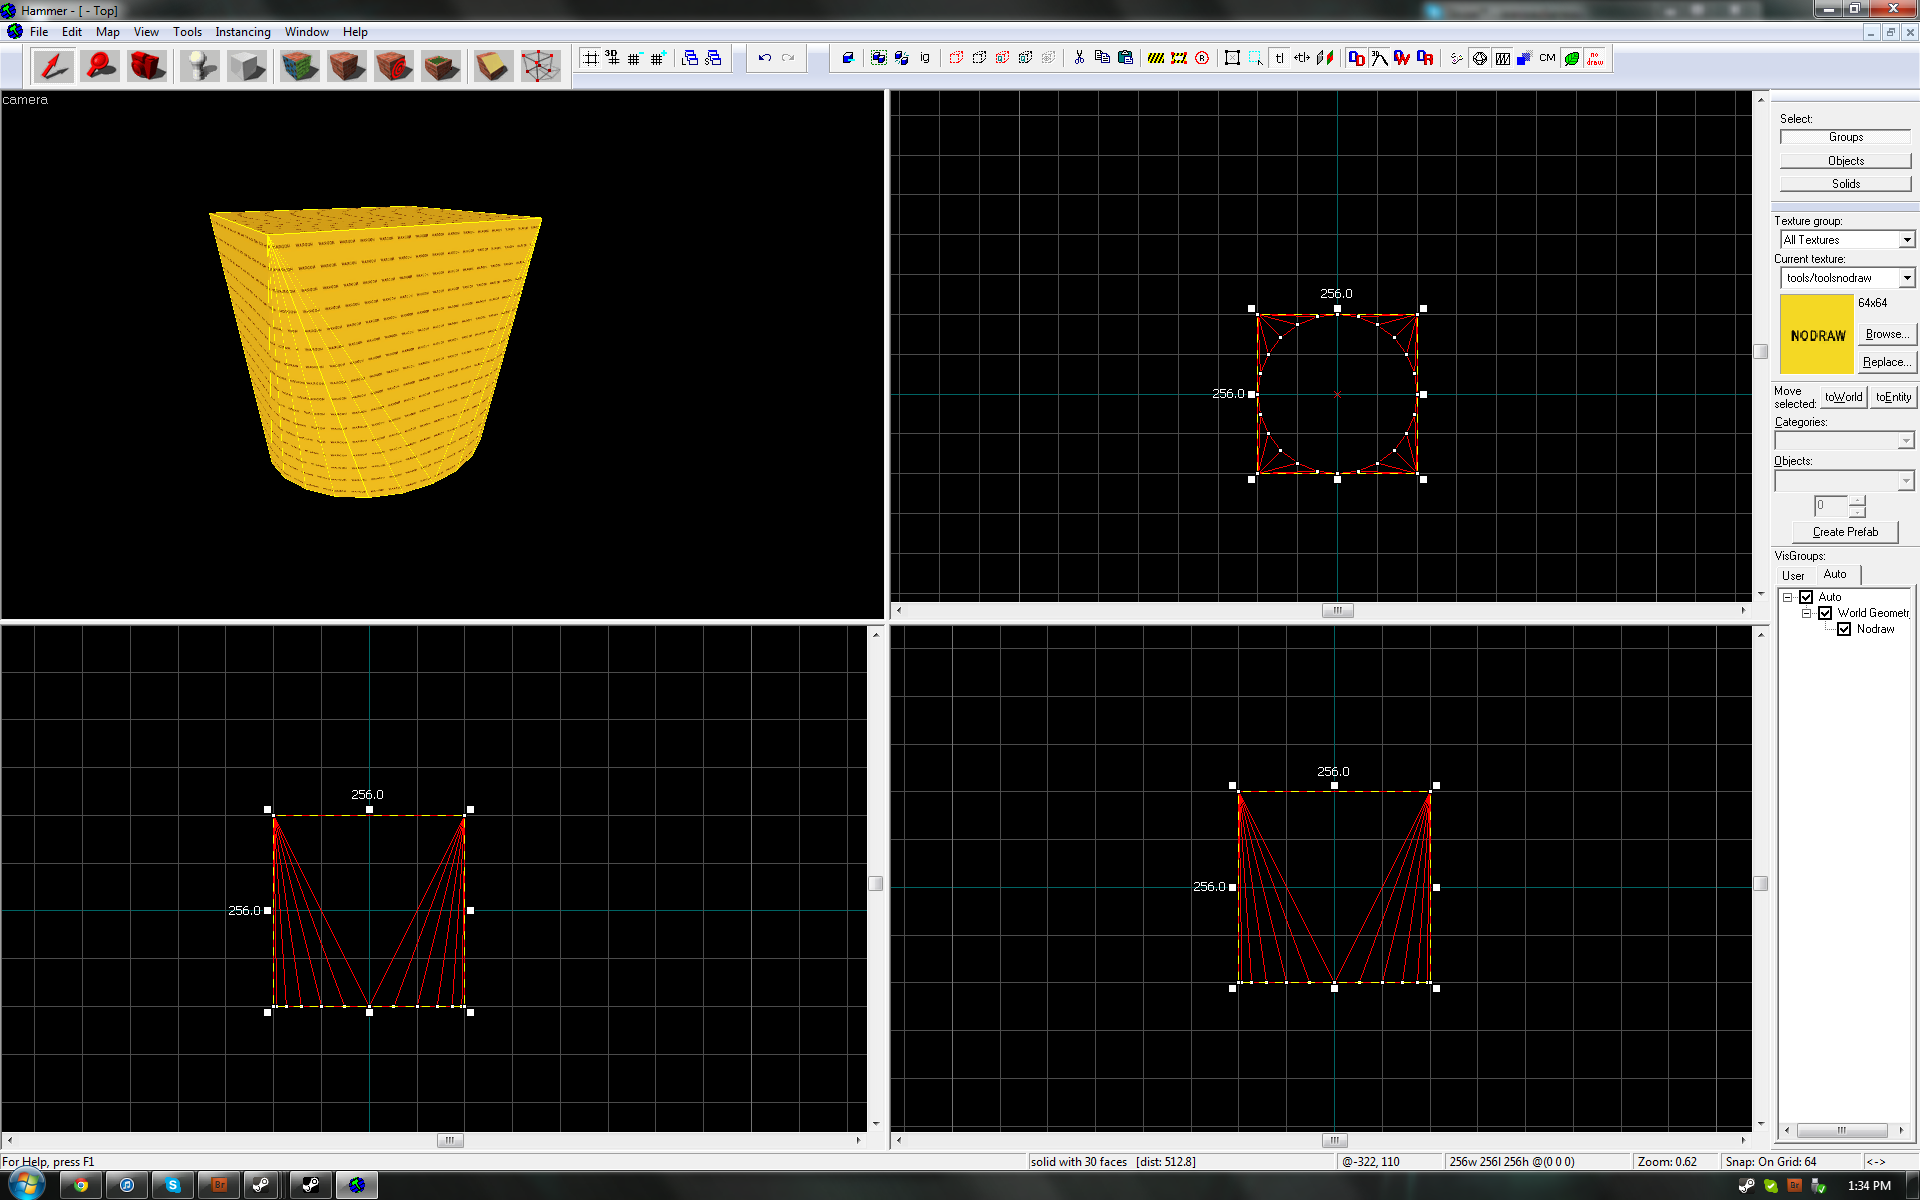Open the Texture group dropdown
This screenshot has width=1920, height=1200.
1906,240
